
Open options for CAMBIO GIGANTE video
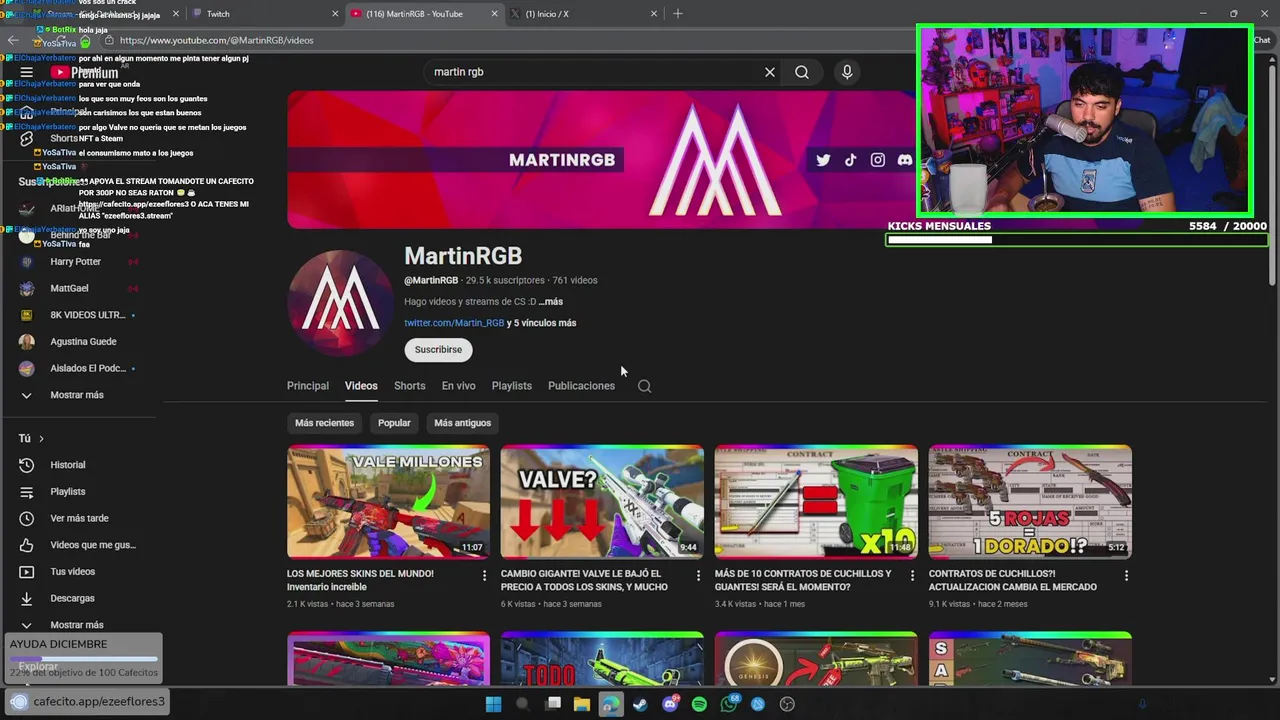point(698,576)
